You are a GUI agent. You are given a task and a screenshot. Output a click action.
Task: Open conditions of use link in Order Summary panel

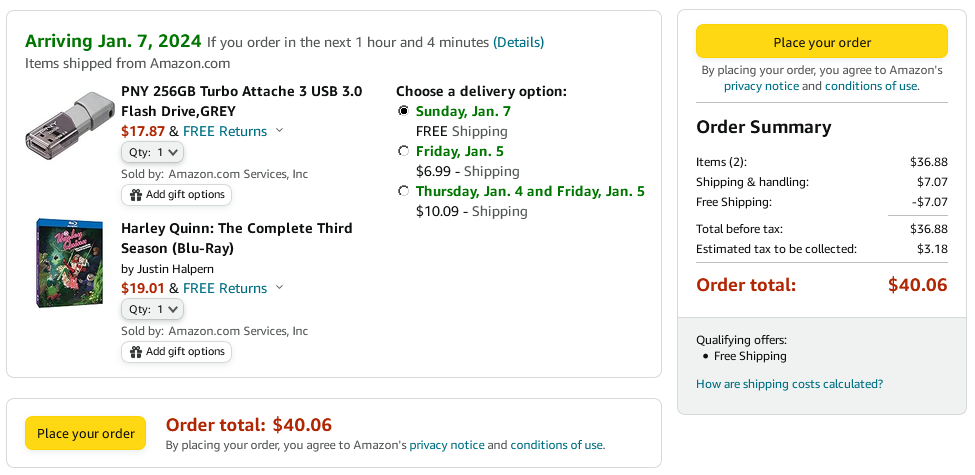[x=871, y=86]
